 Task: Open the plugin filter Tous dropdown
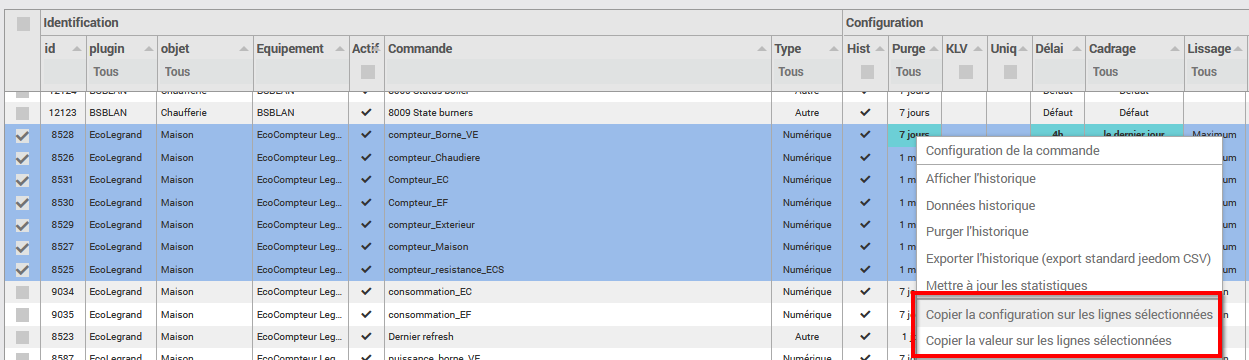point(121,72)
